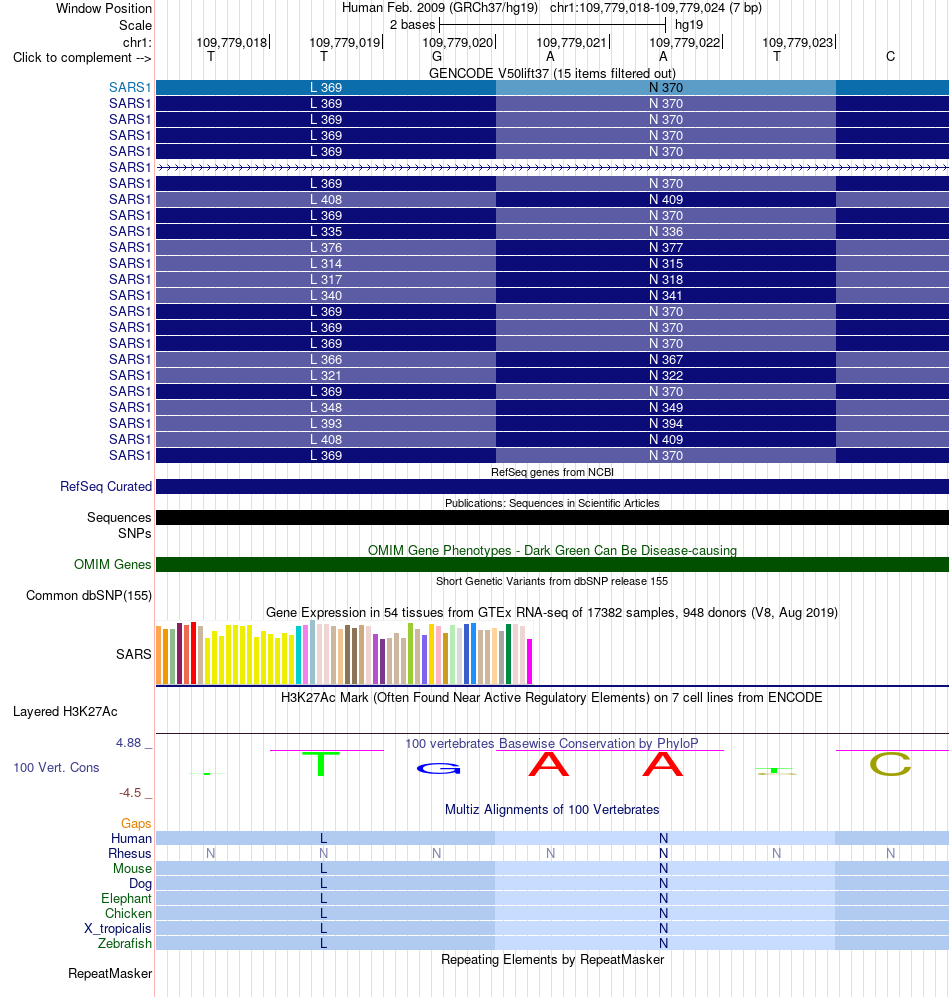Click the Window Position label
Image resolution: width=950 pixels, height=997 pixels.
104,8
